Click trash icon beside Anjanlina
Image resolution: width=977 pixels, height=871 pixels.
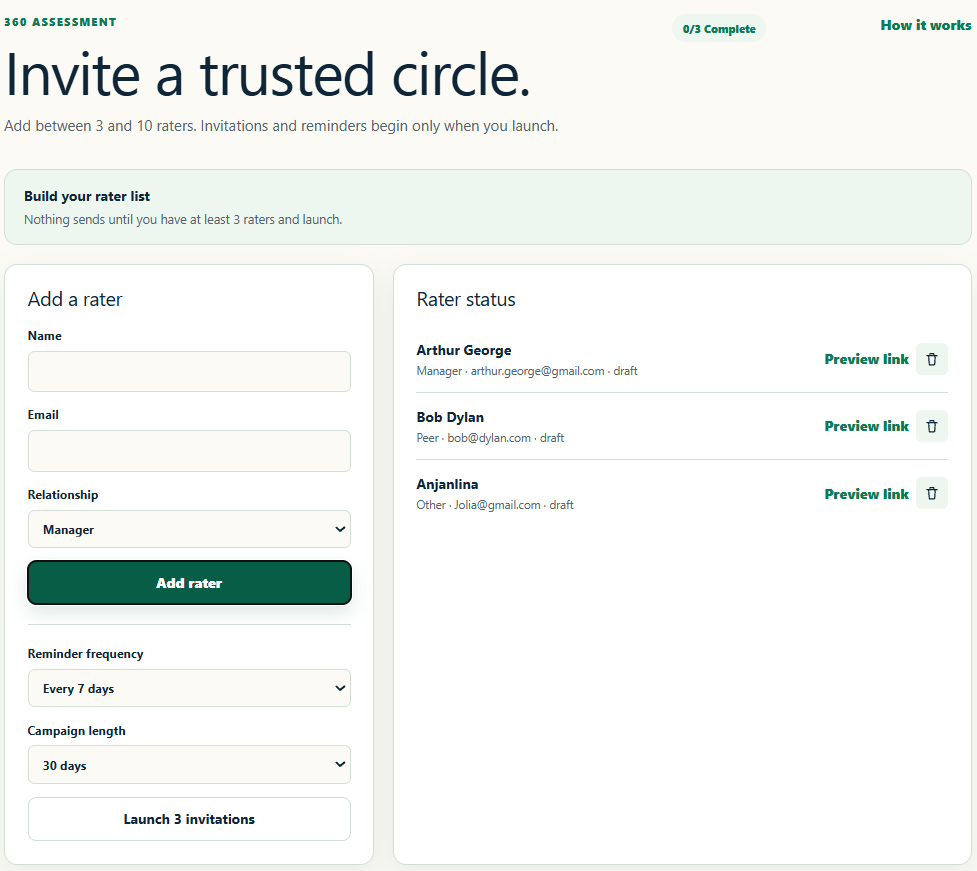coord(932,493)
